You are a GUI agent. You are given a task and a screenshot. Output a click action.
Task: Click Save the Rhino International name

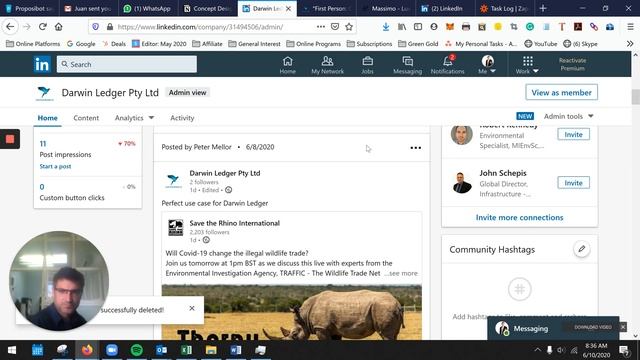(234, 223)
